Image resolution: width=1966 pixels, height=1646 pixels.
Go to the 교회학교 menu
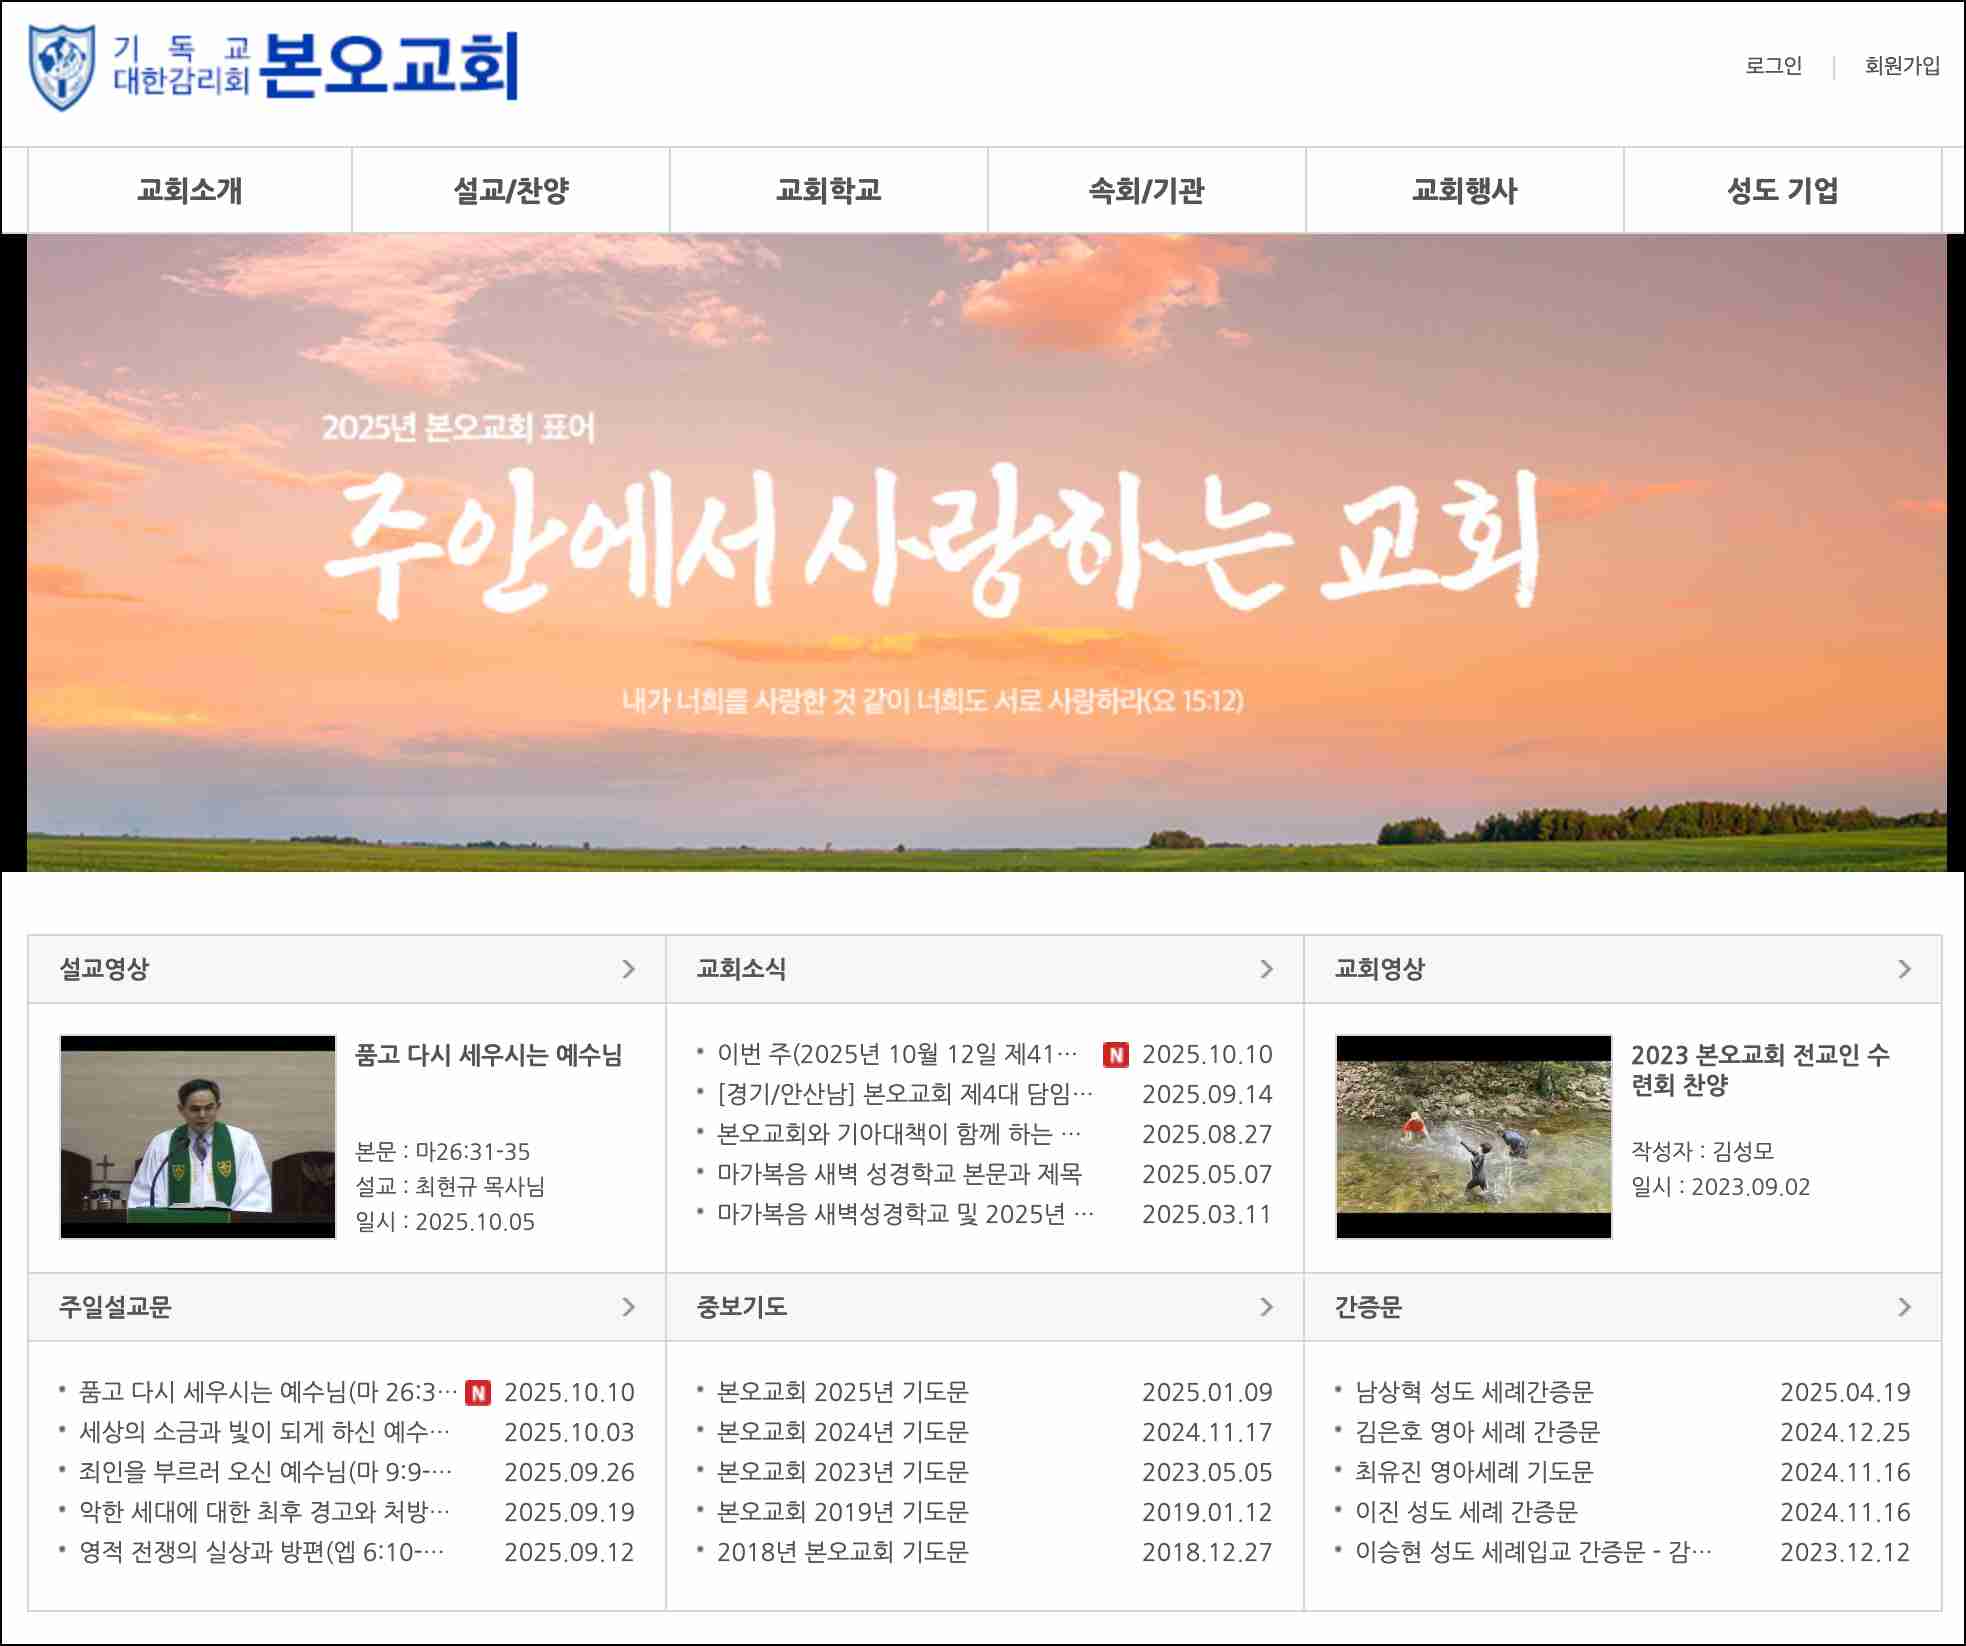point(829,190)
